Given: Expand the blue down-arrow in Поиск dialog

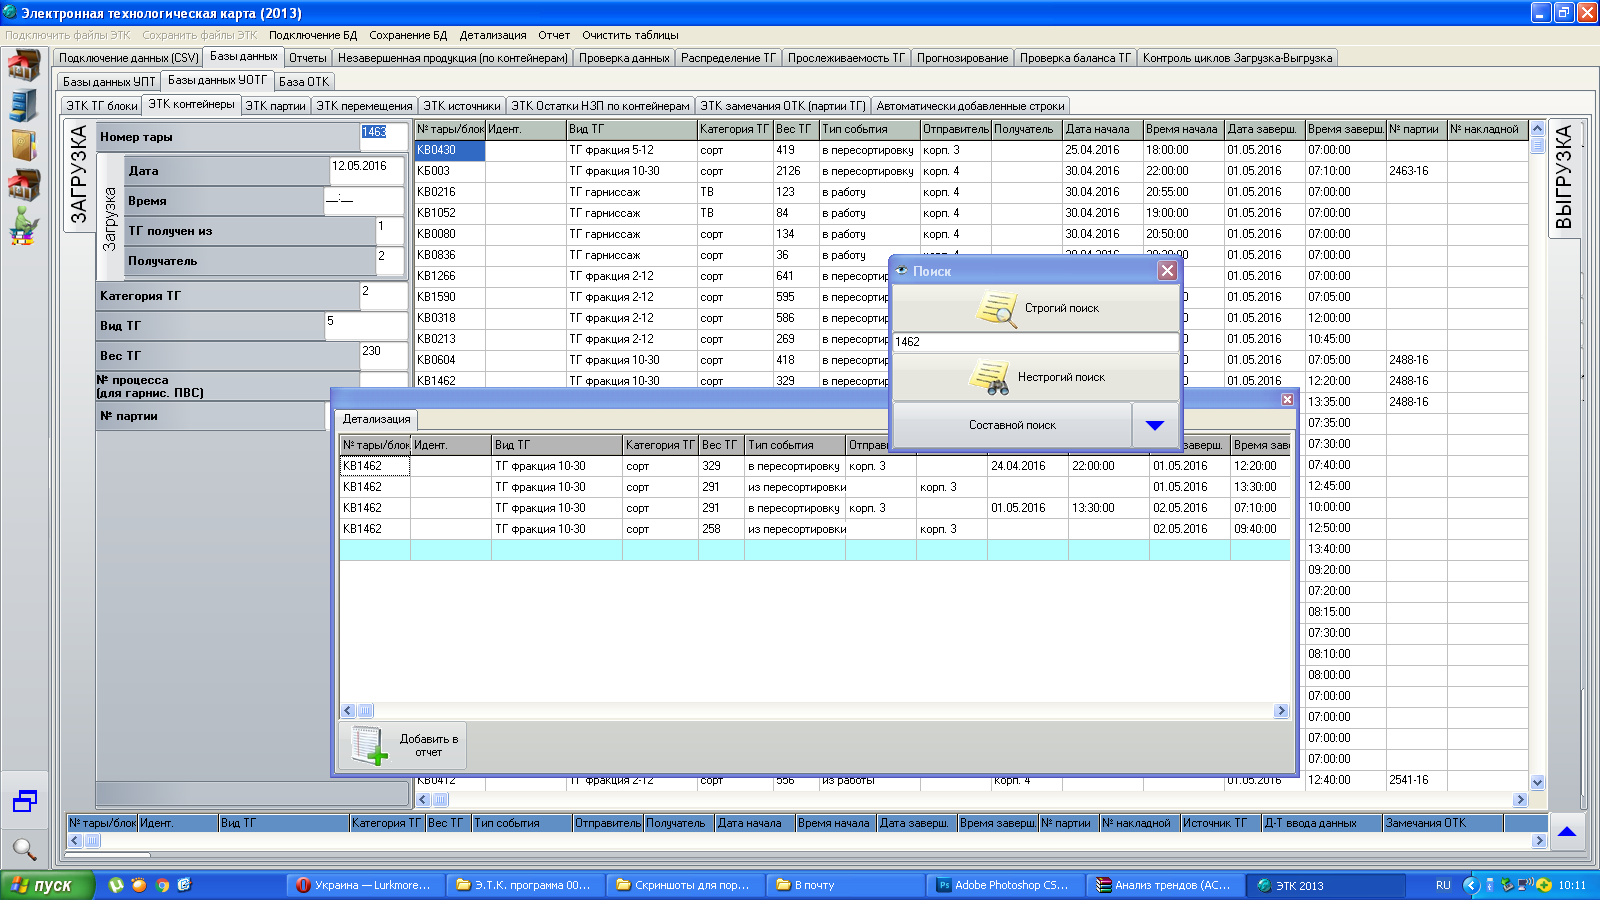Looking at the screenshot, I should pos(1155,425).
